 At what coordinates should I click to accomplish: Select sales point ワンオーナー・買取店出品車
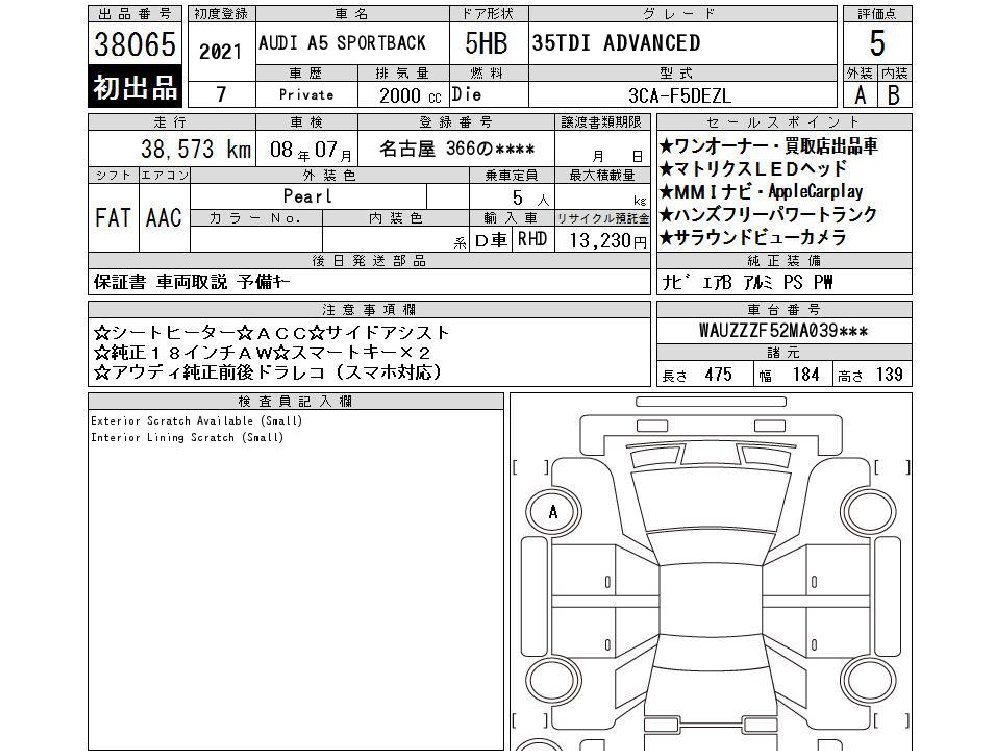click(x=769, y=146)
